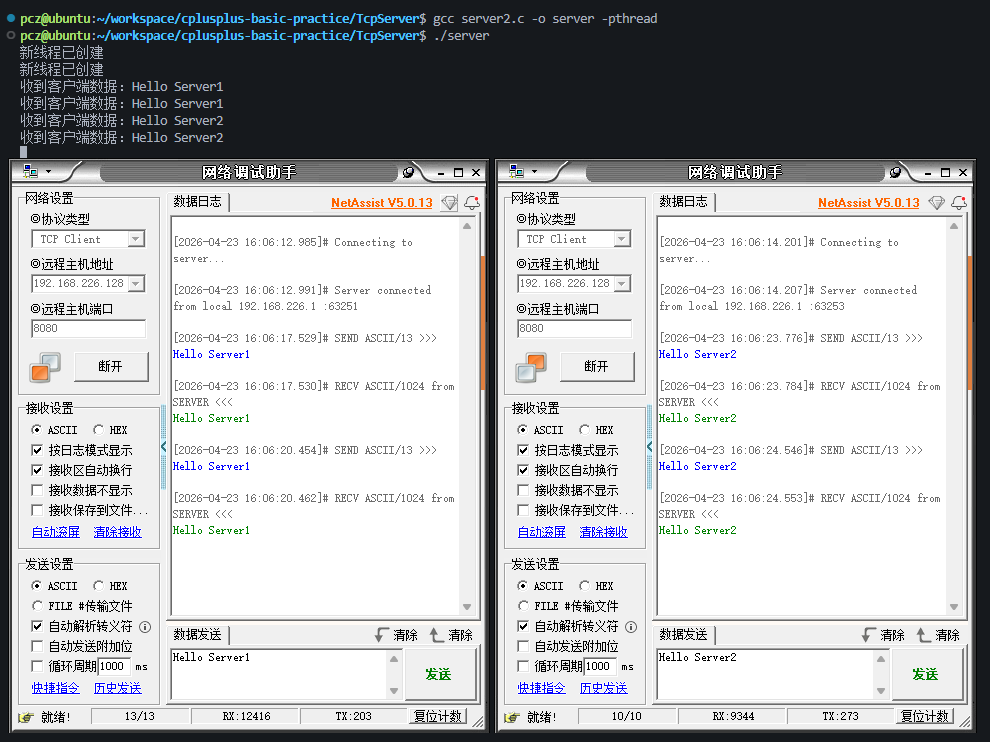The height and width of the screenshot is (742, 990).
Task: Click the bell icon in right window
Action: pos(958,203)
